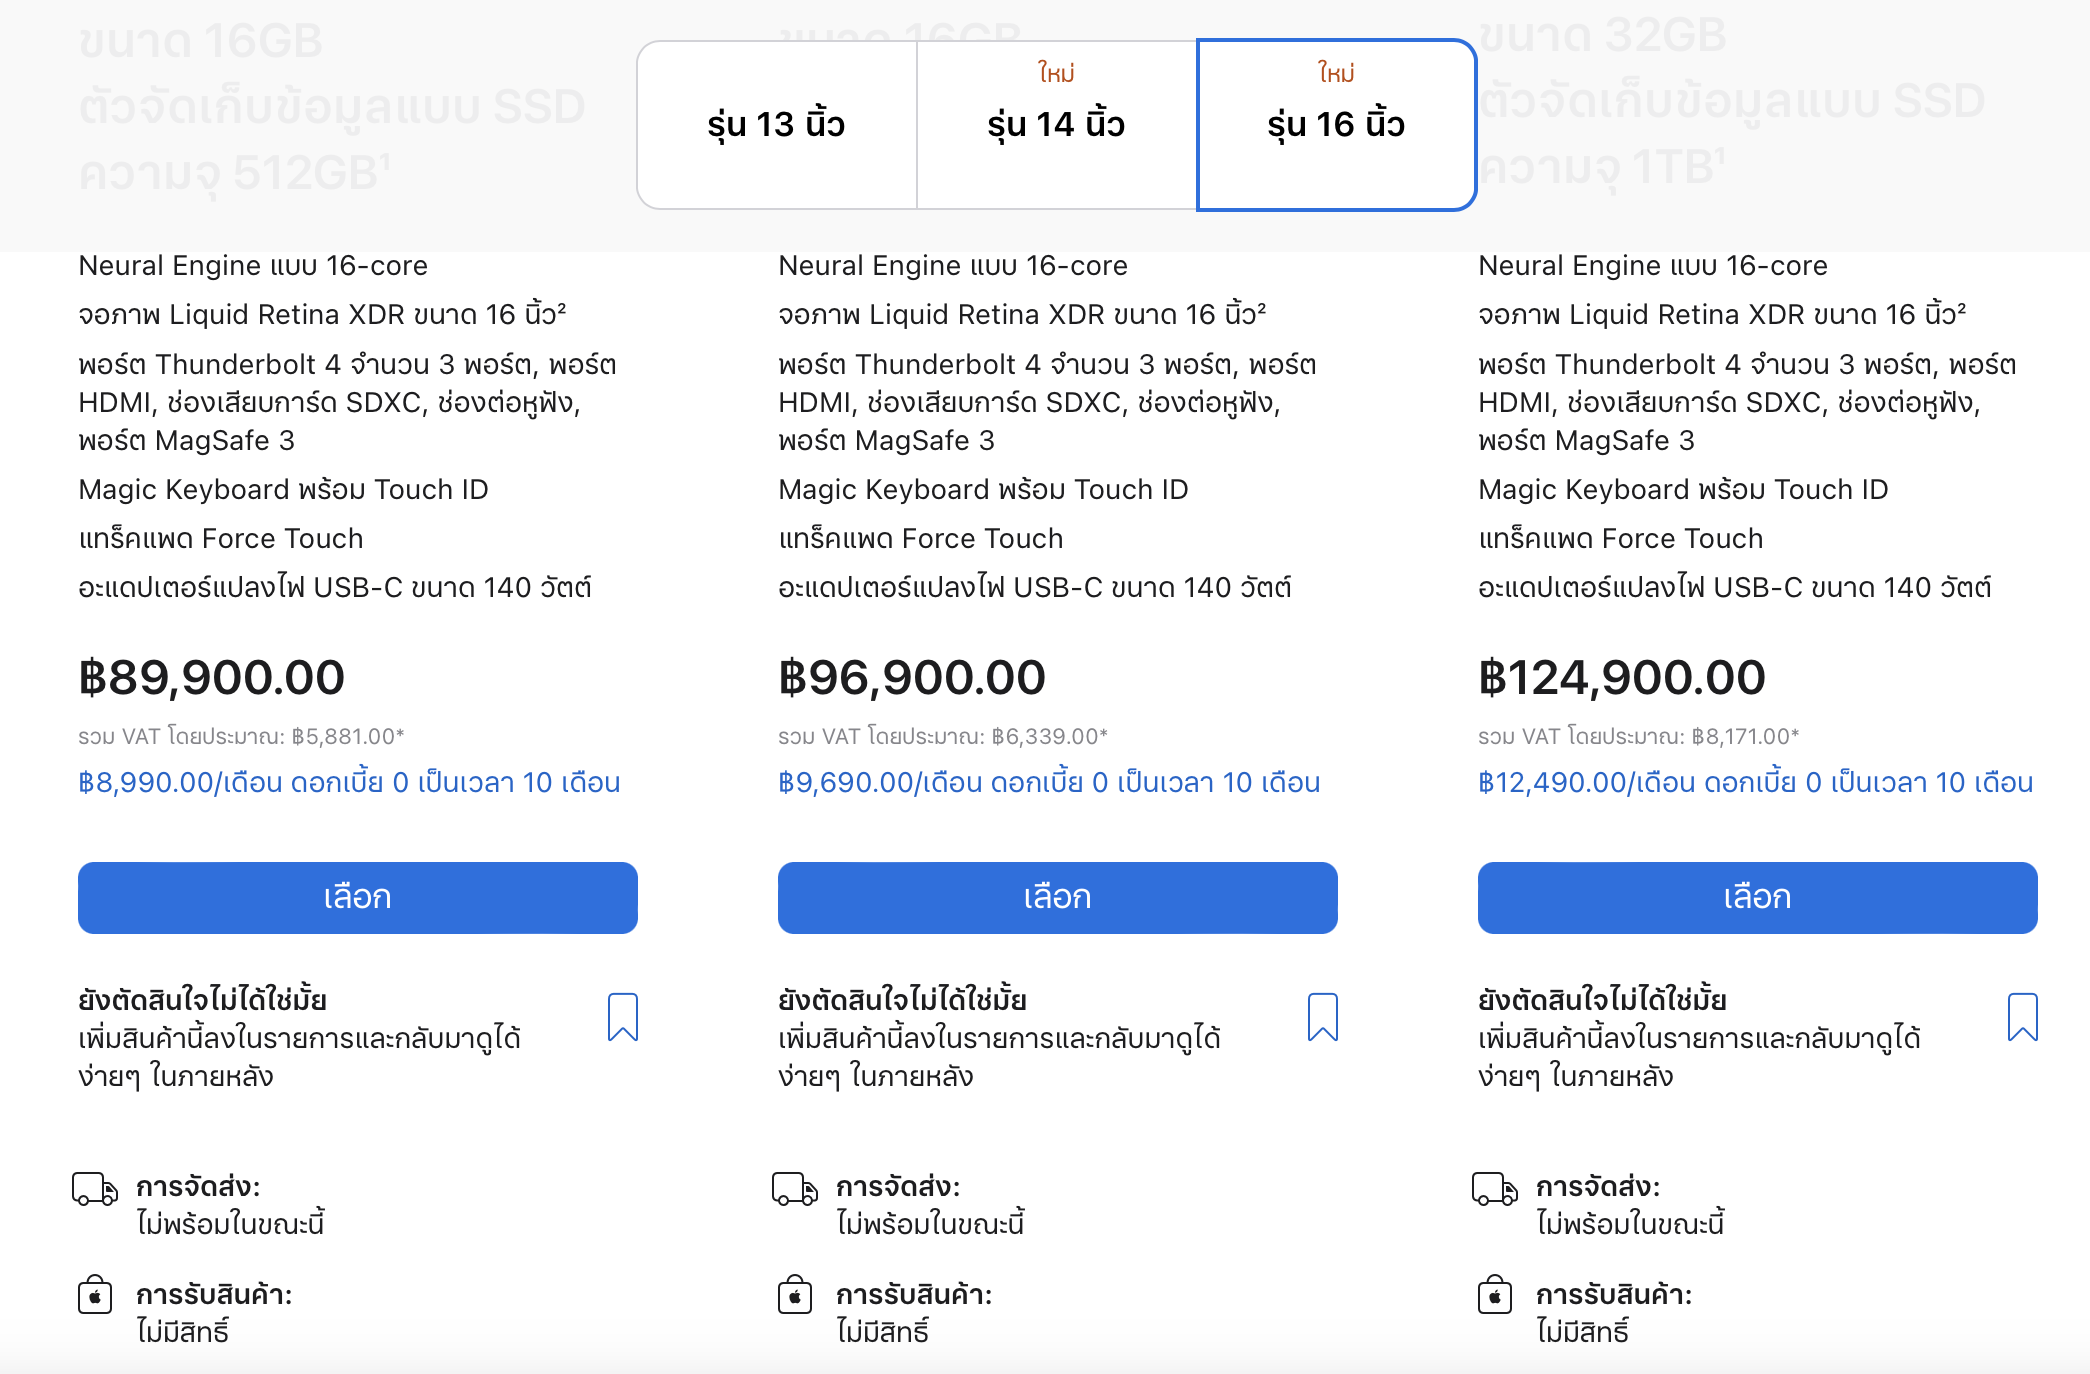
Task: Click delivery truck icon in third column
Action: click(x=1495, y=1189)
